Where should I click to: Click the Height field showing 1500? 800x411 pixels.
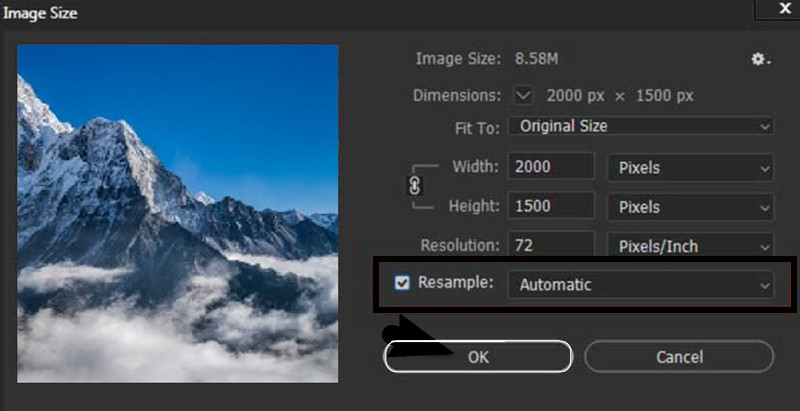(551, 206)
